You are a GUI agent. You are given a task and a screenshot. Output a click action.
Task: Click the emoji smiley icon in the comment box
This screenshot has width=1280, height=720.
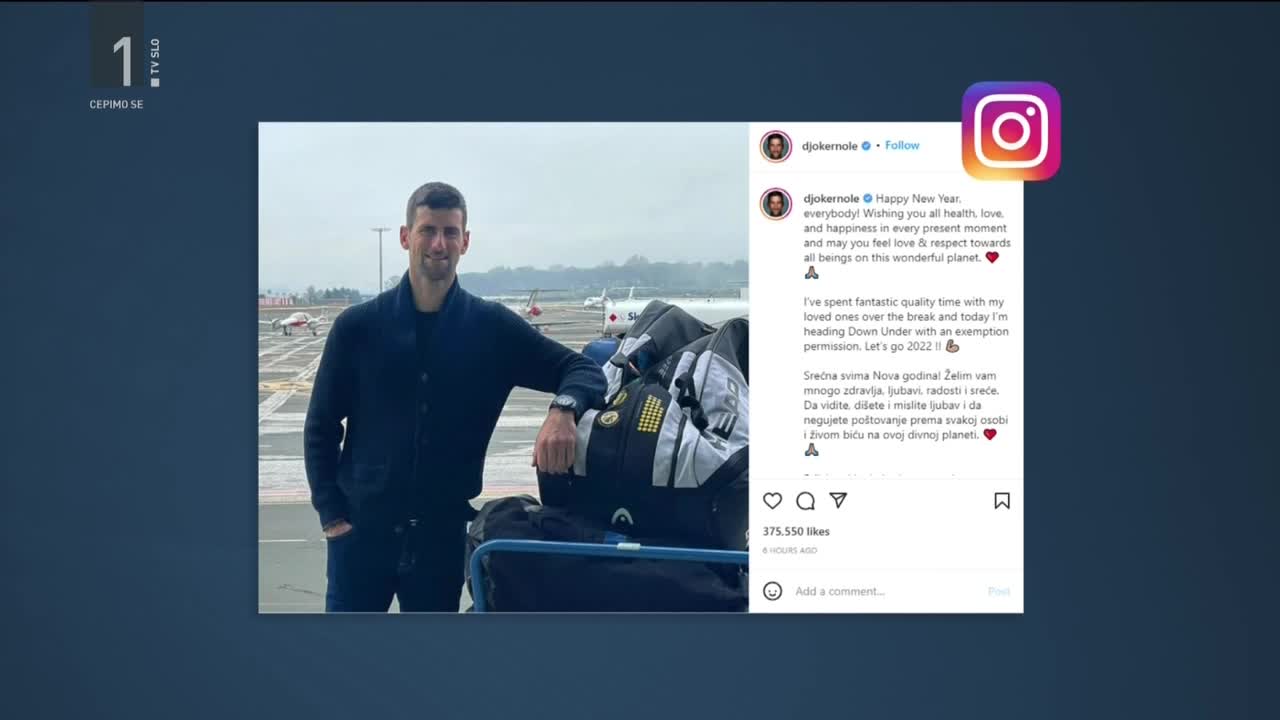(x=772, y=591)
